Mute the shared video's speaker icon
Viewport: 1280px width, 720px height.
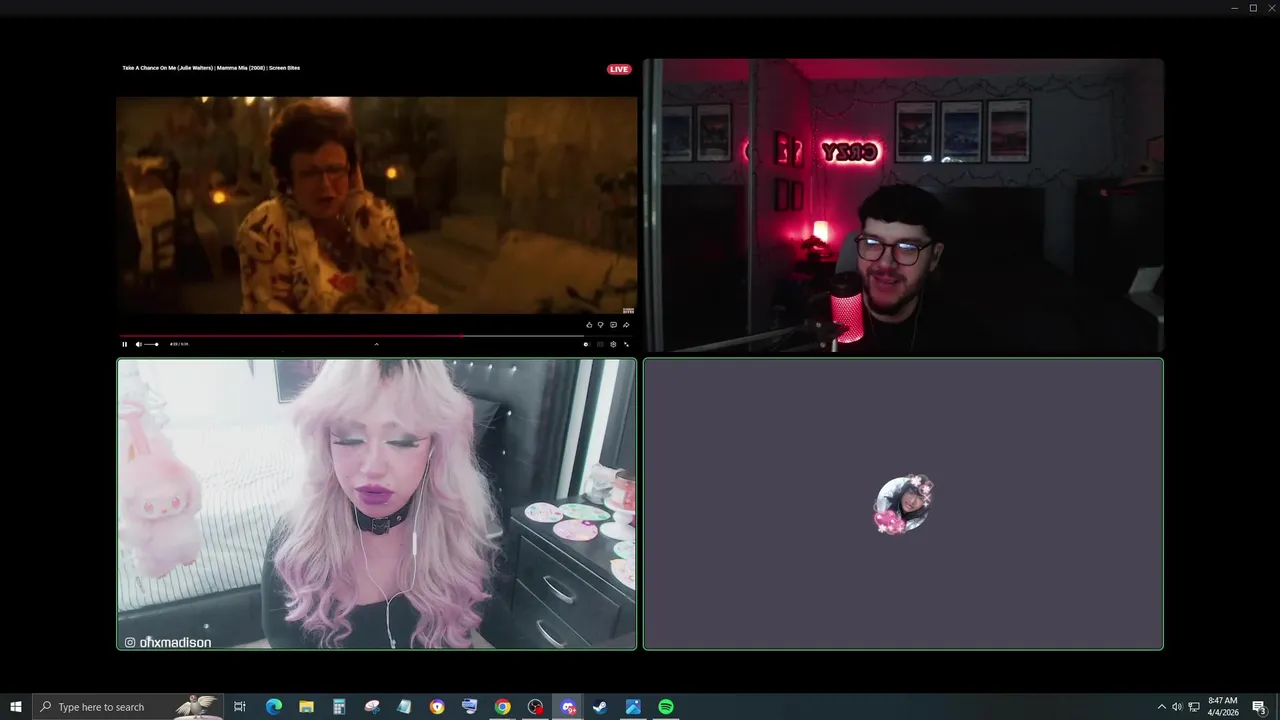point(138,344)
